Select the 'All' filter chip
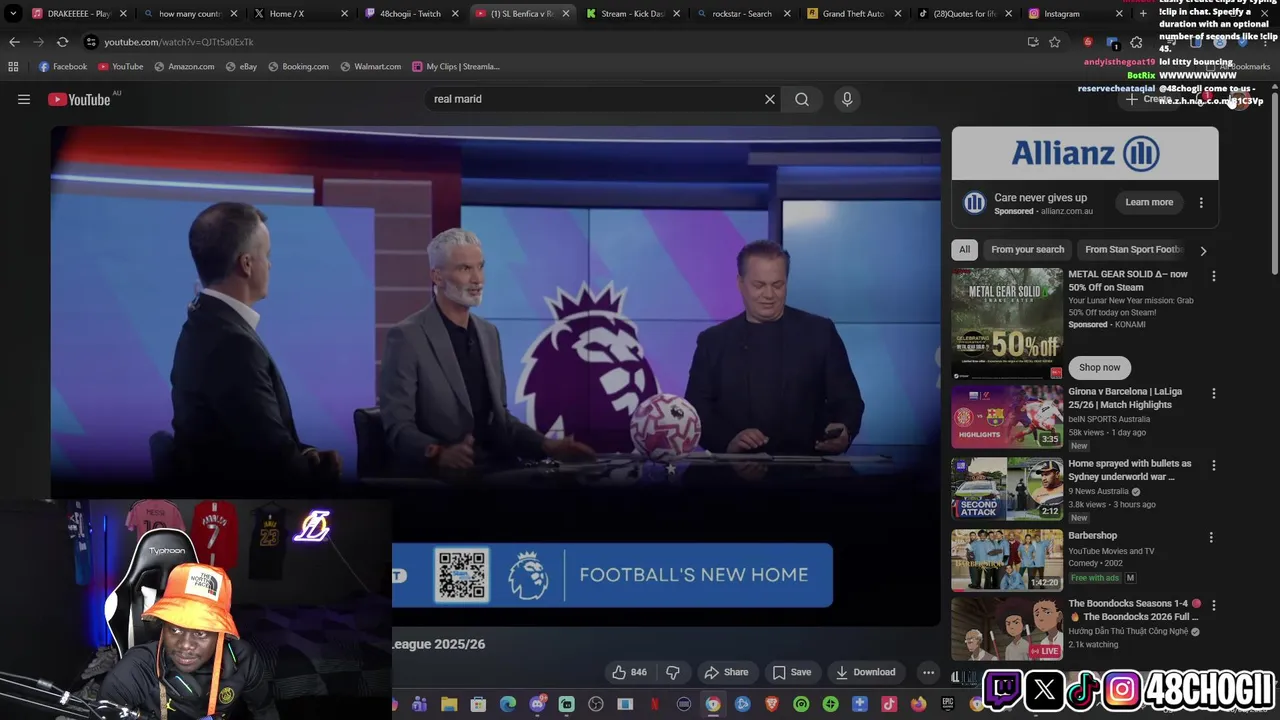 (964, 249)
